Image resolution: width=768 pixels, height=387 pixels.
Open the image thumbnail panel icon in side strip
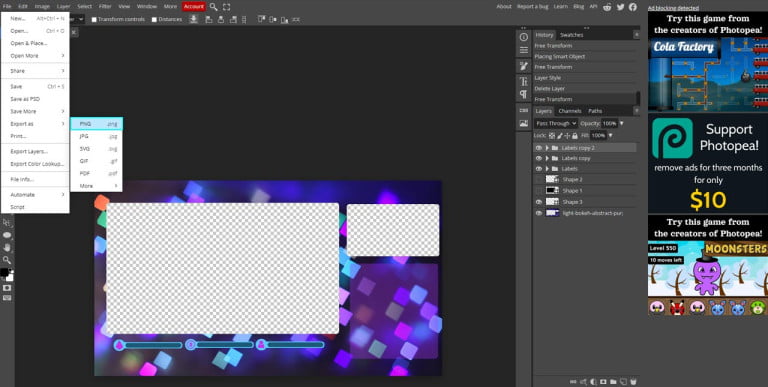(x=524, y=123)
